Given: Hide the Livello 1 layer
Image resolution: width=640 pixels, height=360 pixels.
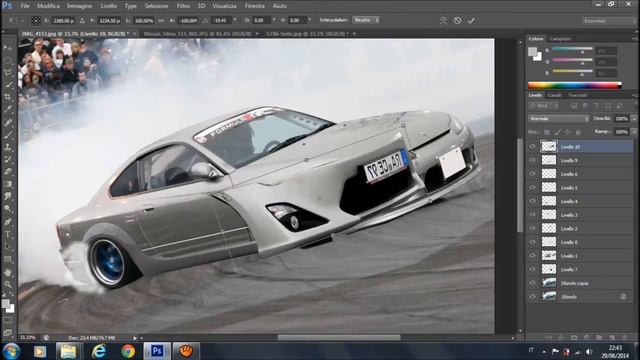Looking at the screenshot, I should pyautogui.click(x=532, y=256).
